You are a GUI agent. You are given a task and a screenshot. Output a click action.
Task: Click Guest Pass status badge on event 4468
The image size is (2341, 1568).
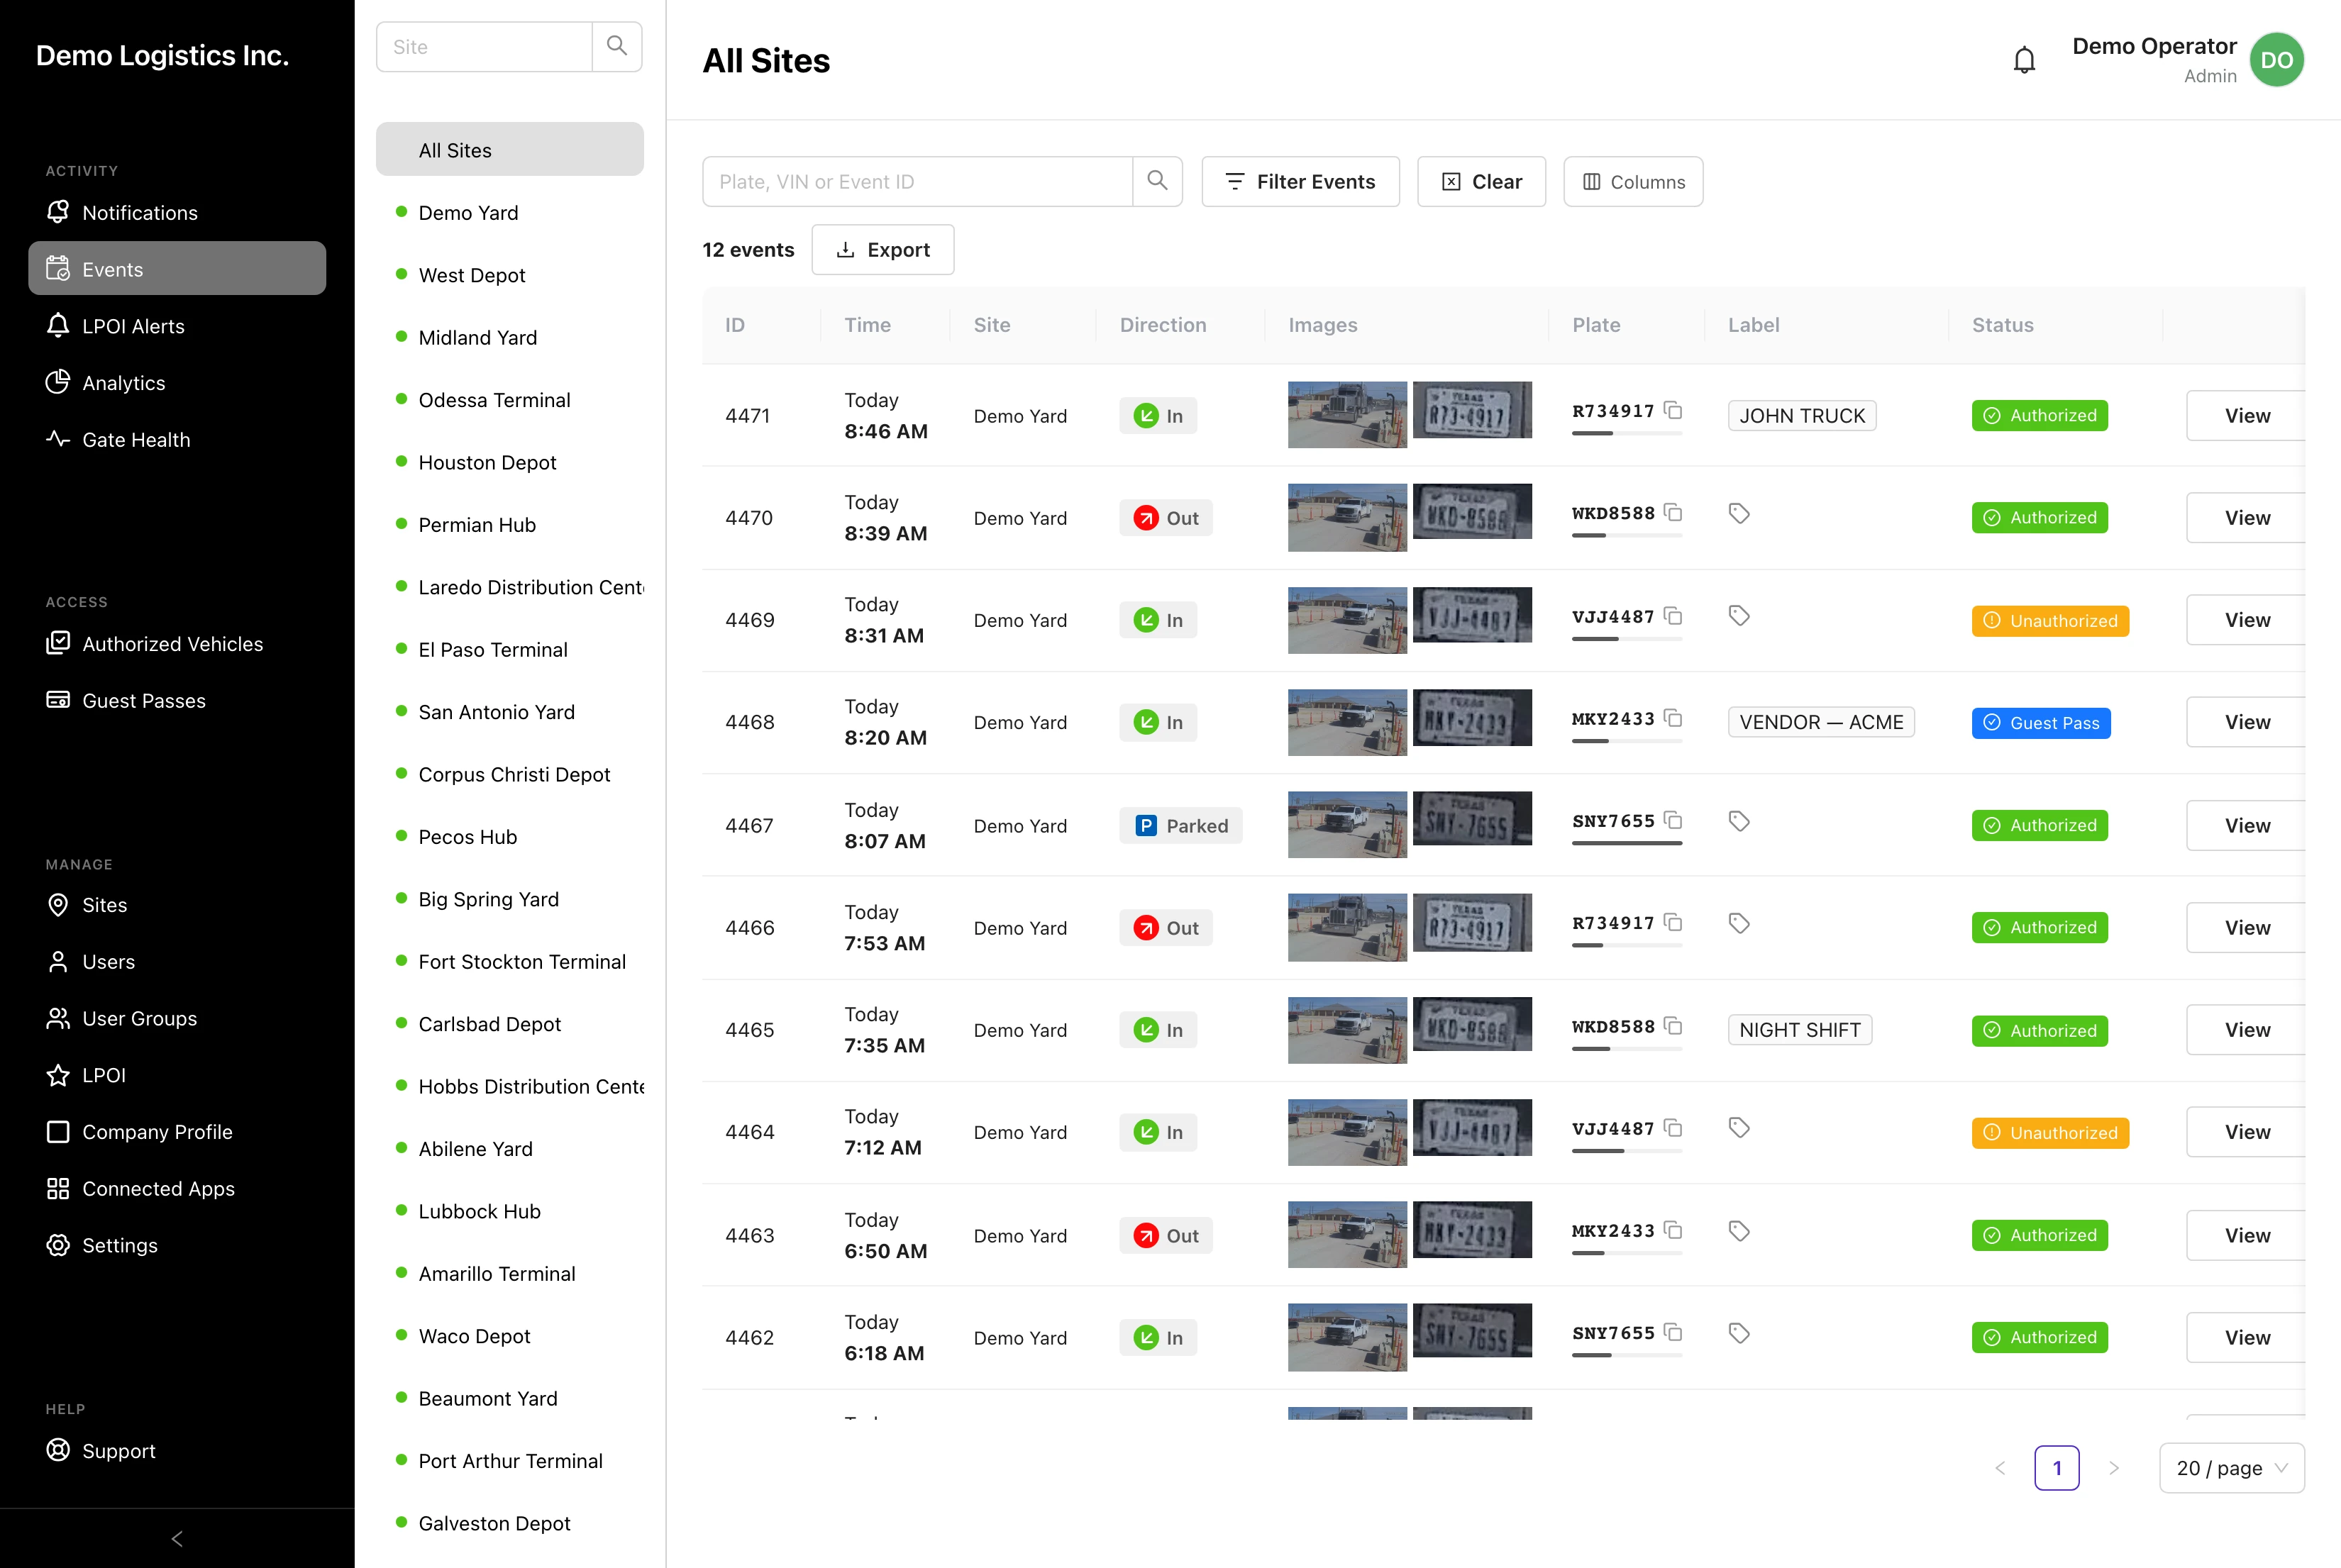[x=2040, y=722]
